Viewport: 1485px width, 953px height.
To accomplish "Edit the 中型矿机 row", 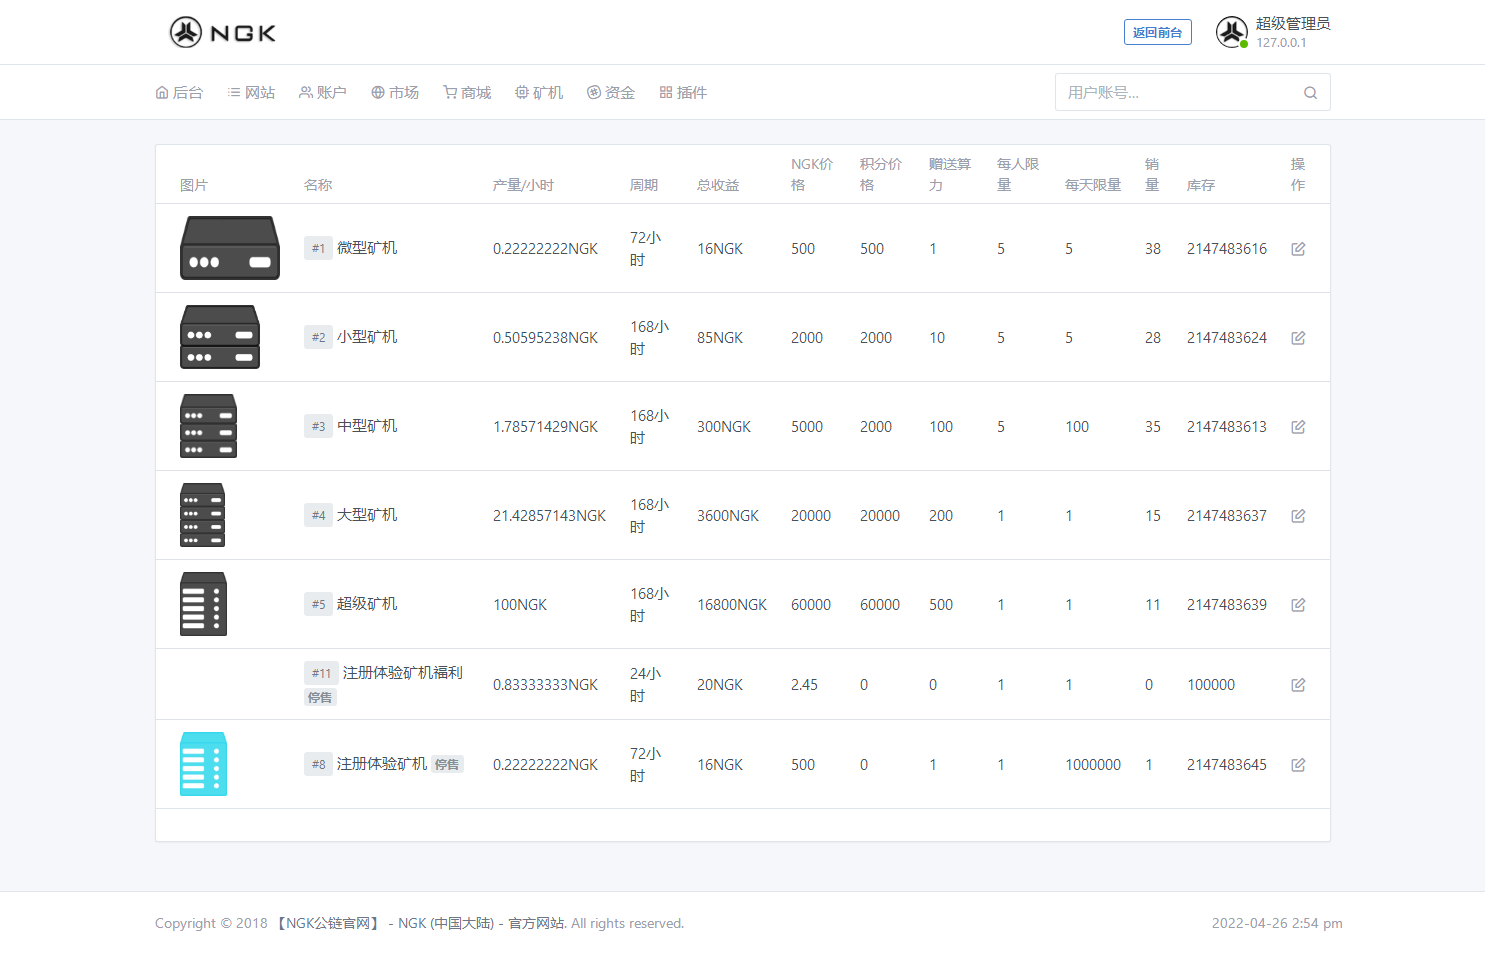I will click(x=1298, y=427).
